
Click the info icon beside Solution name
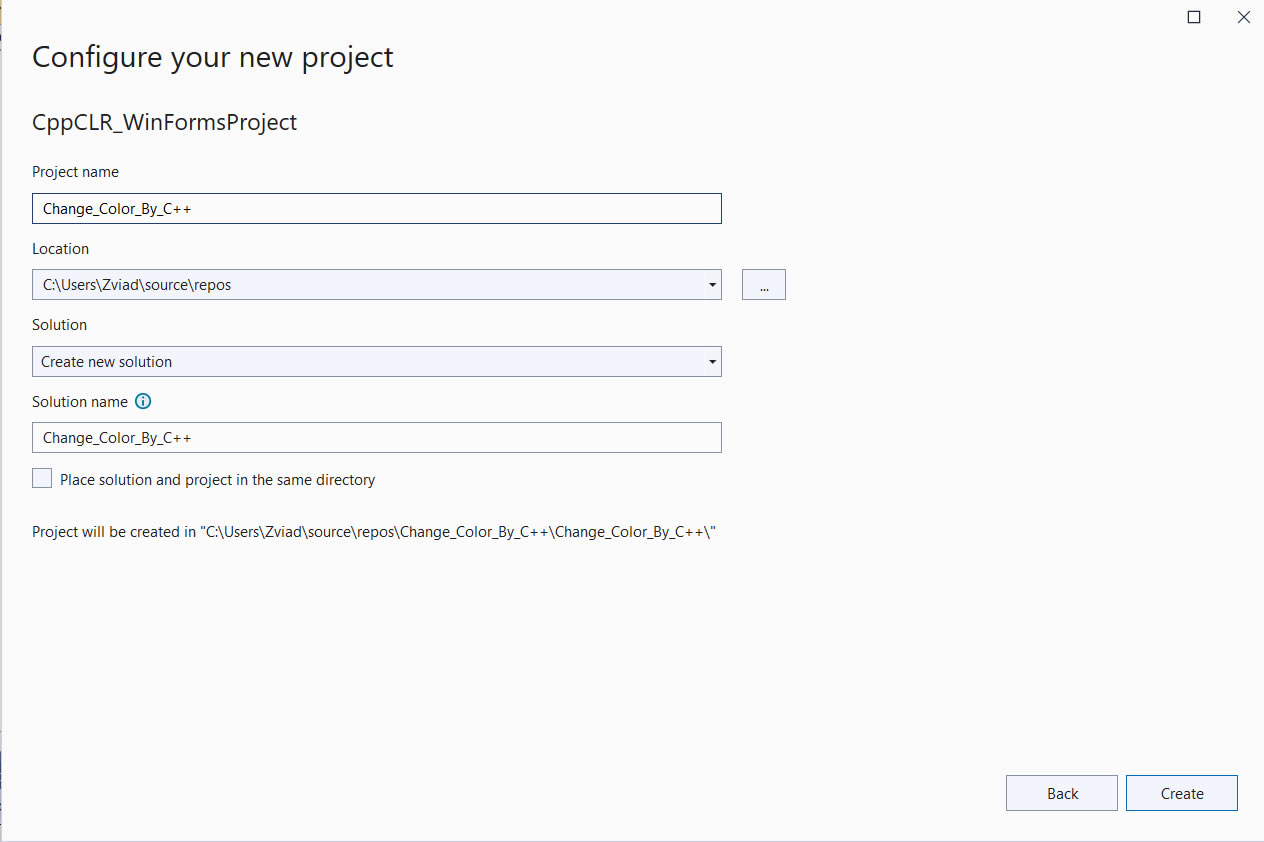[x=143, y=402]
